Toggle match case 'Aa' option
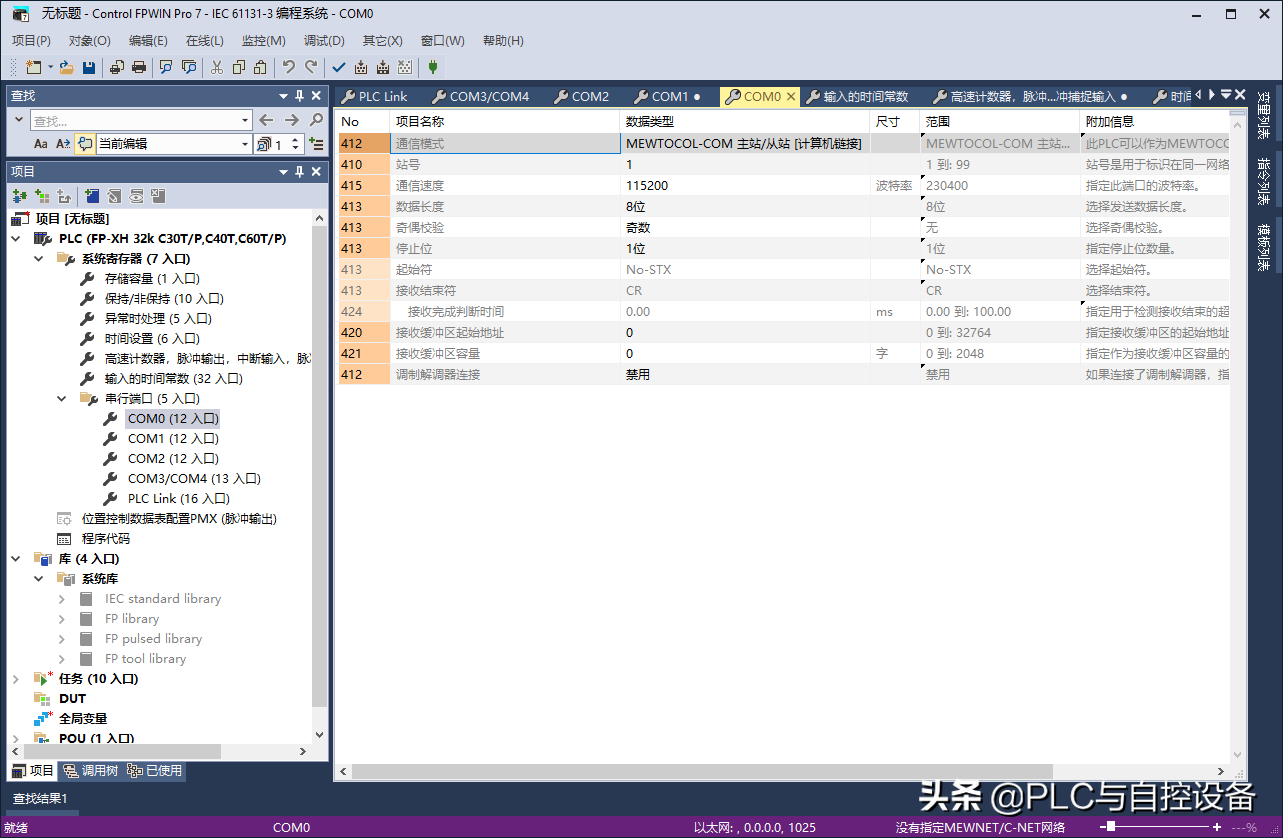The image size is (1283, 838). click(41, 144)
